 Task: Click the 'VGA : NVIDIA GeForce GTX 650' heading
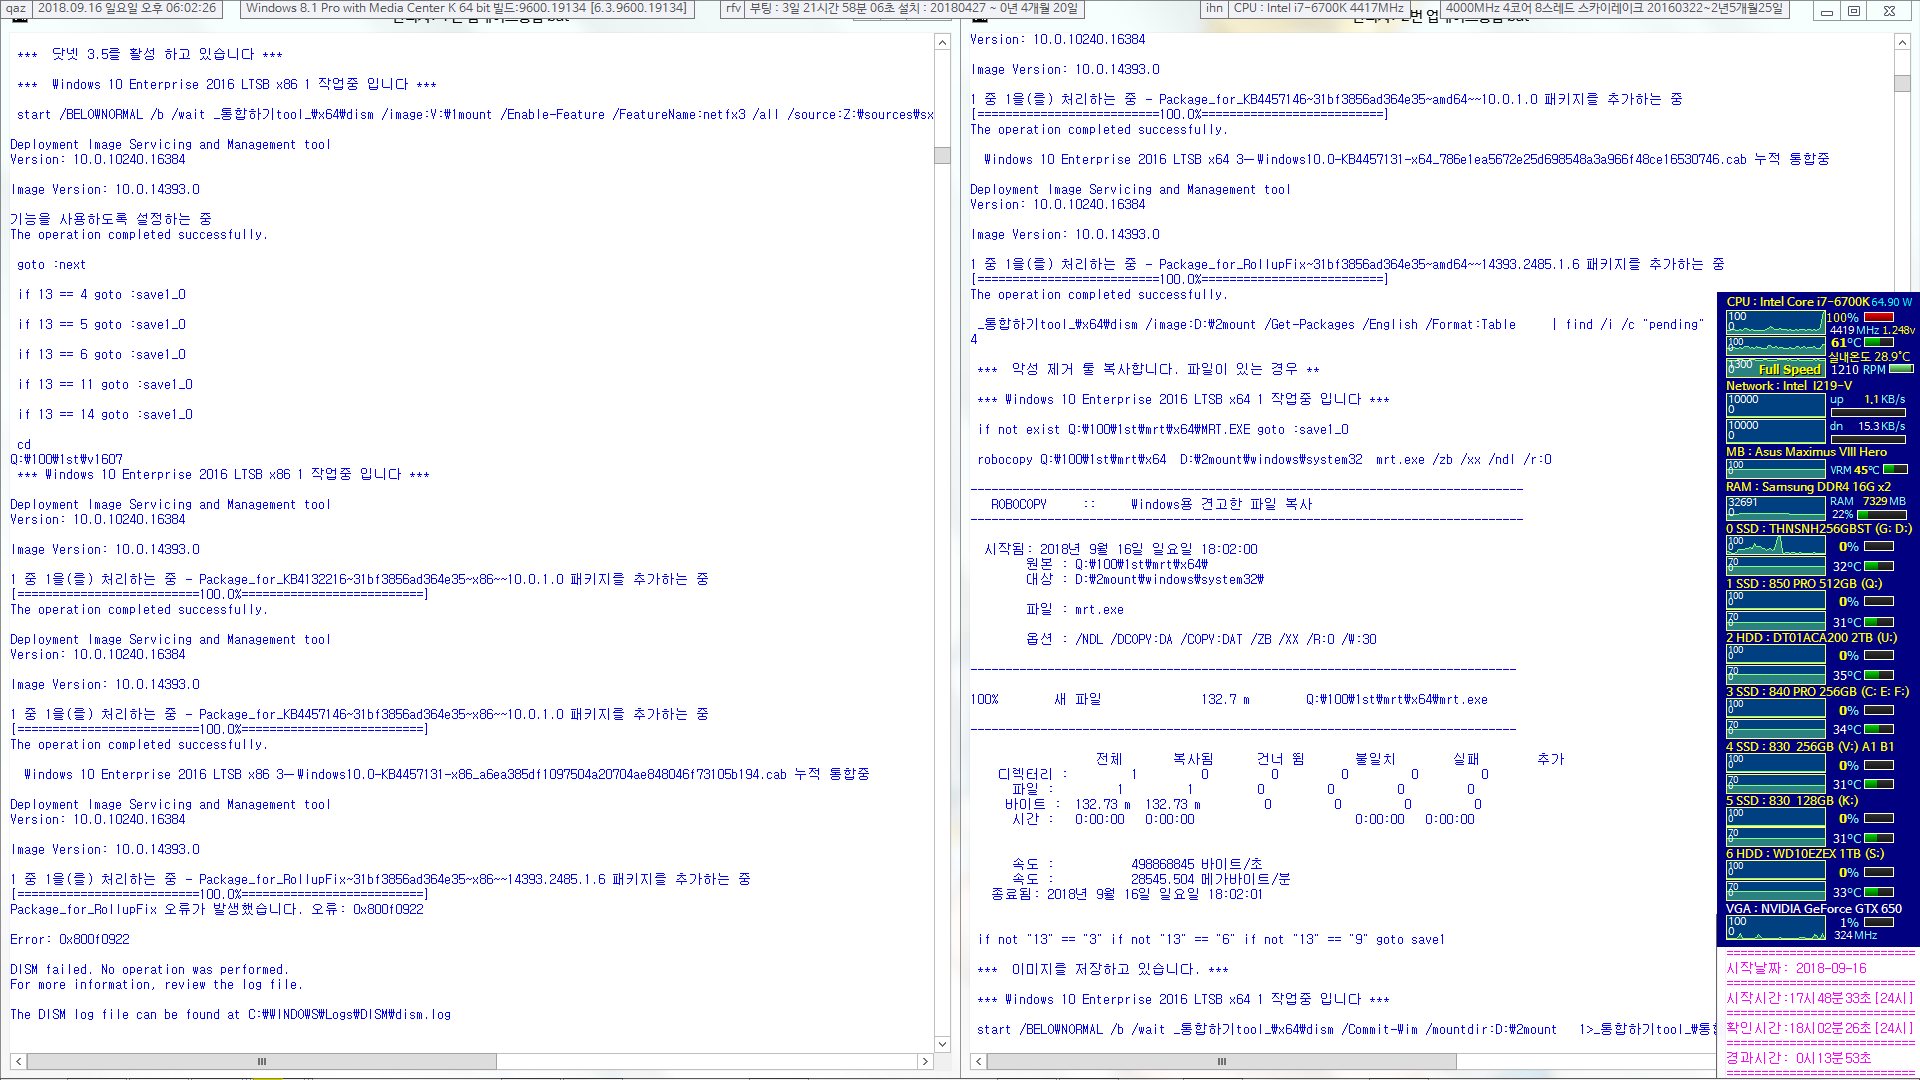tap(1814, 909)
